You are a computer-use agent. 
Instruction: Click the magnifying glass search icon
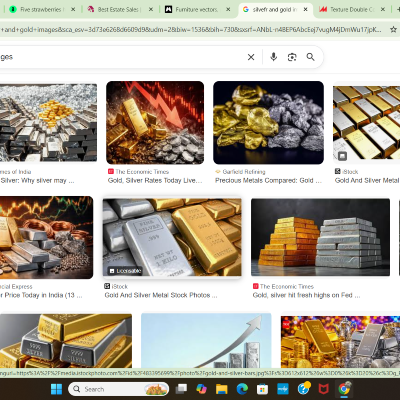coord(311,57)
